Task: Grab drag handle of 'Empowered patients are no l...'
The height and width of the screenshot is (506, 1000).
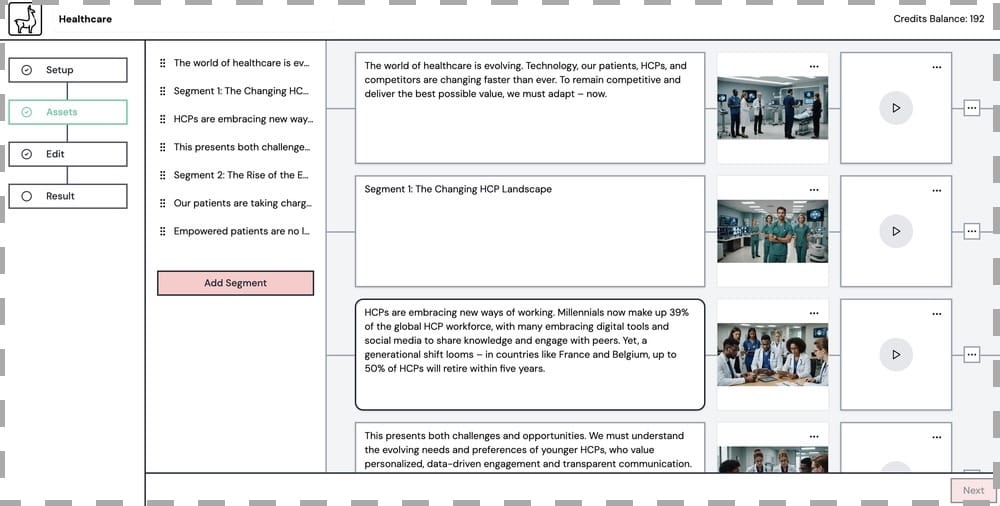Action: click(x=163, y=232)
